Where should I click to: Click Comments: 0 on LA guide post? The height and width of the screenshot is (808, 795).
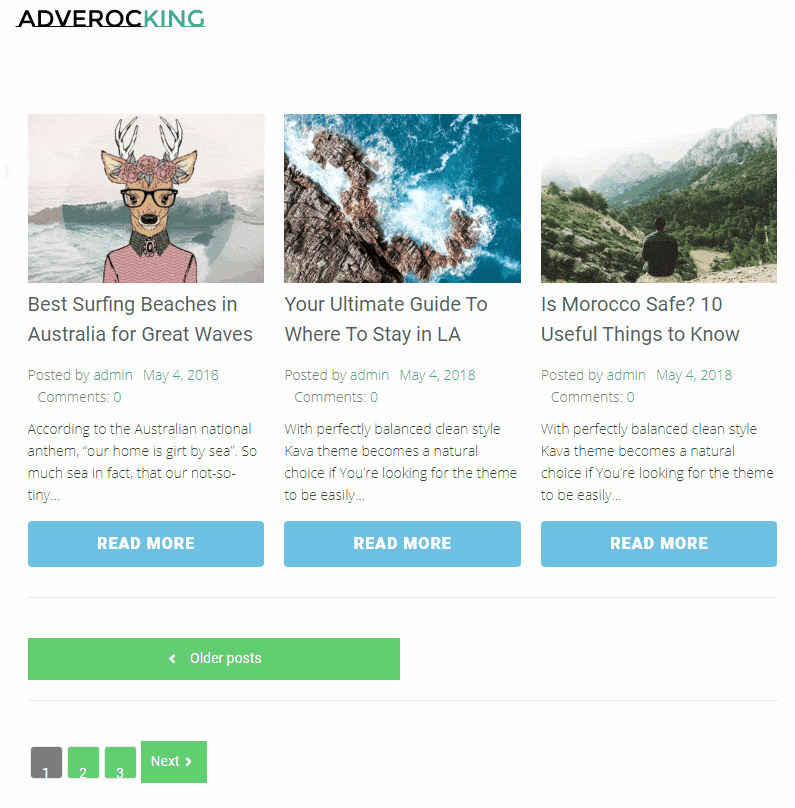click(x=336, y=397)
